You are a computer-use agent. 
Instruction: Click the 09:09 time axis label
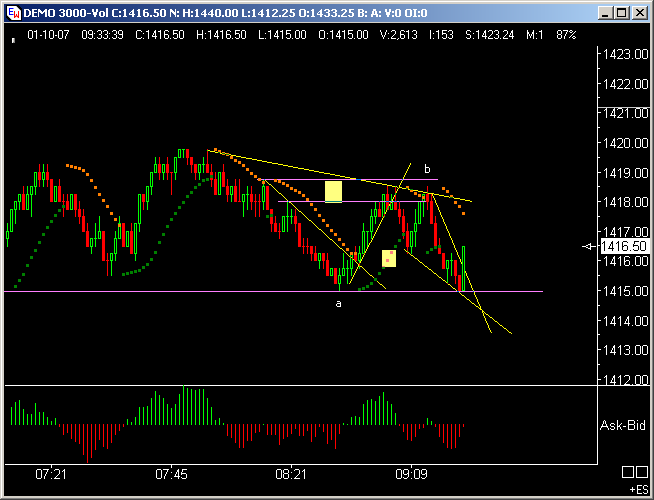click(411, 474)
